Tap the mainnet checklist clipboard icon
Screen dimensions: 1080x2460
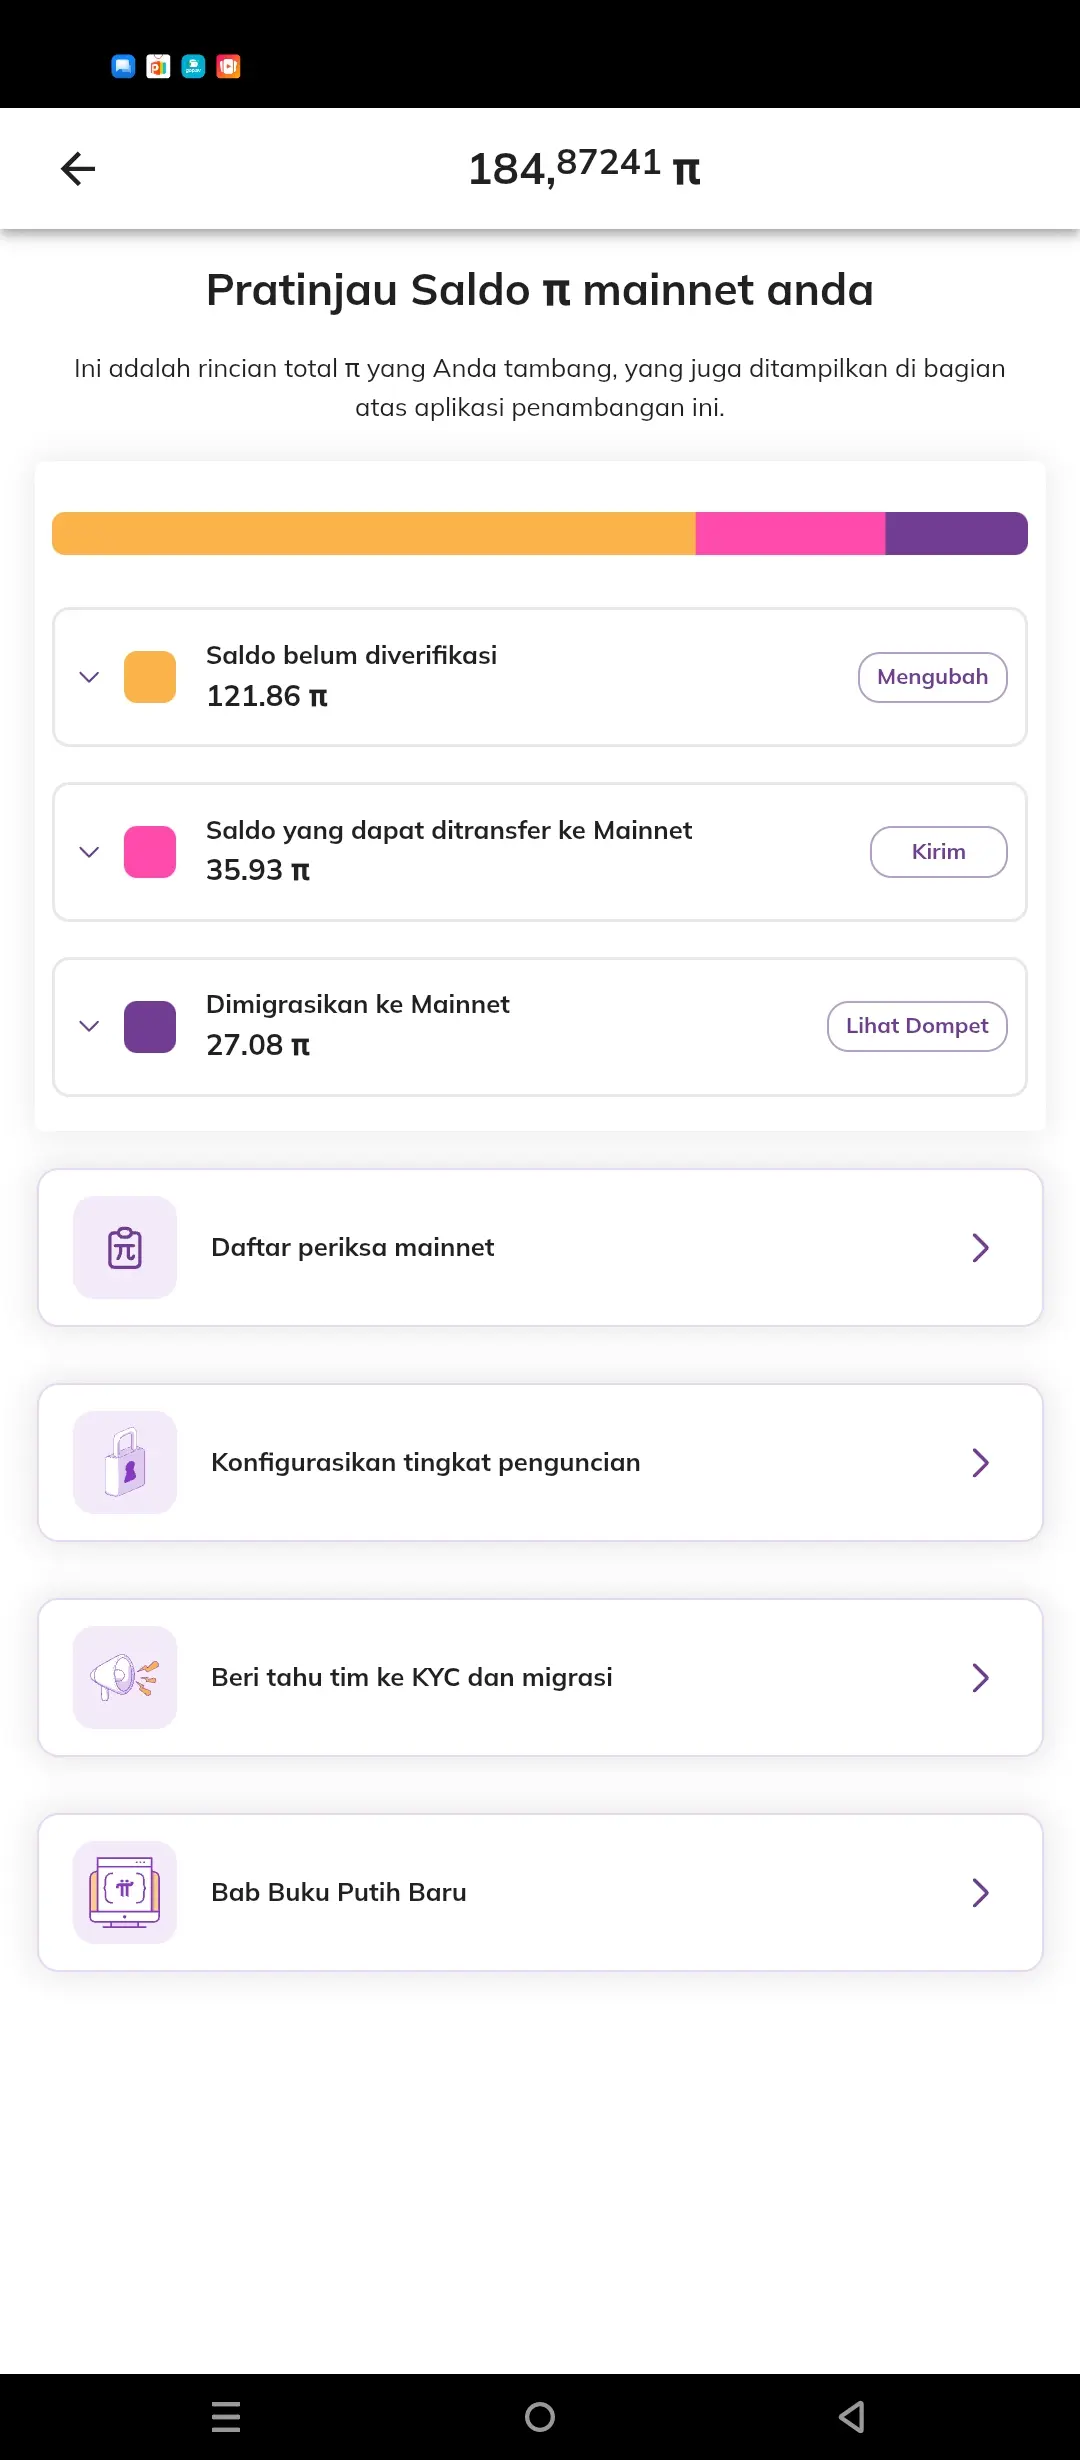pyautogui.click(x=125, y=1248)
